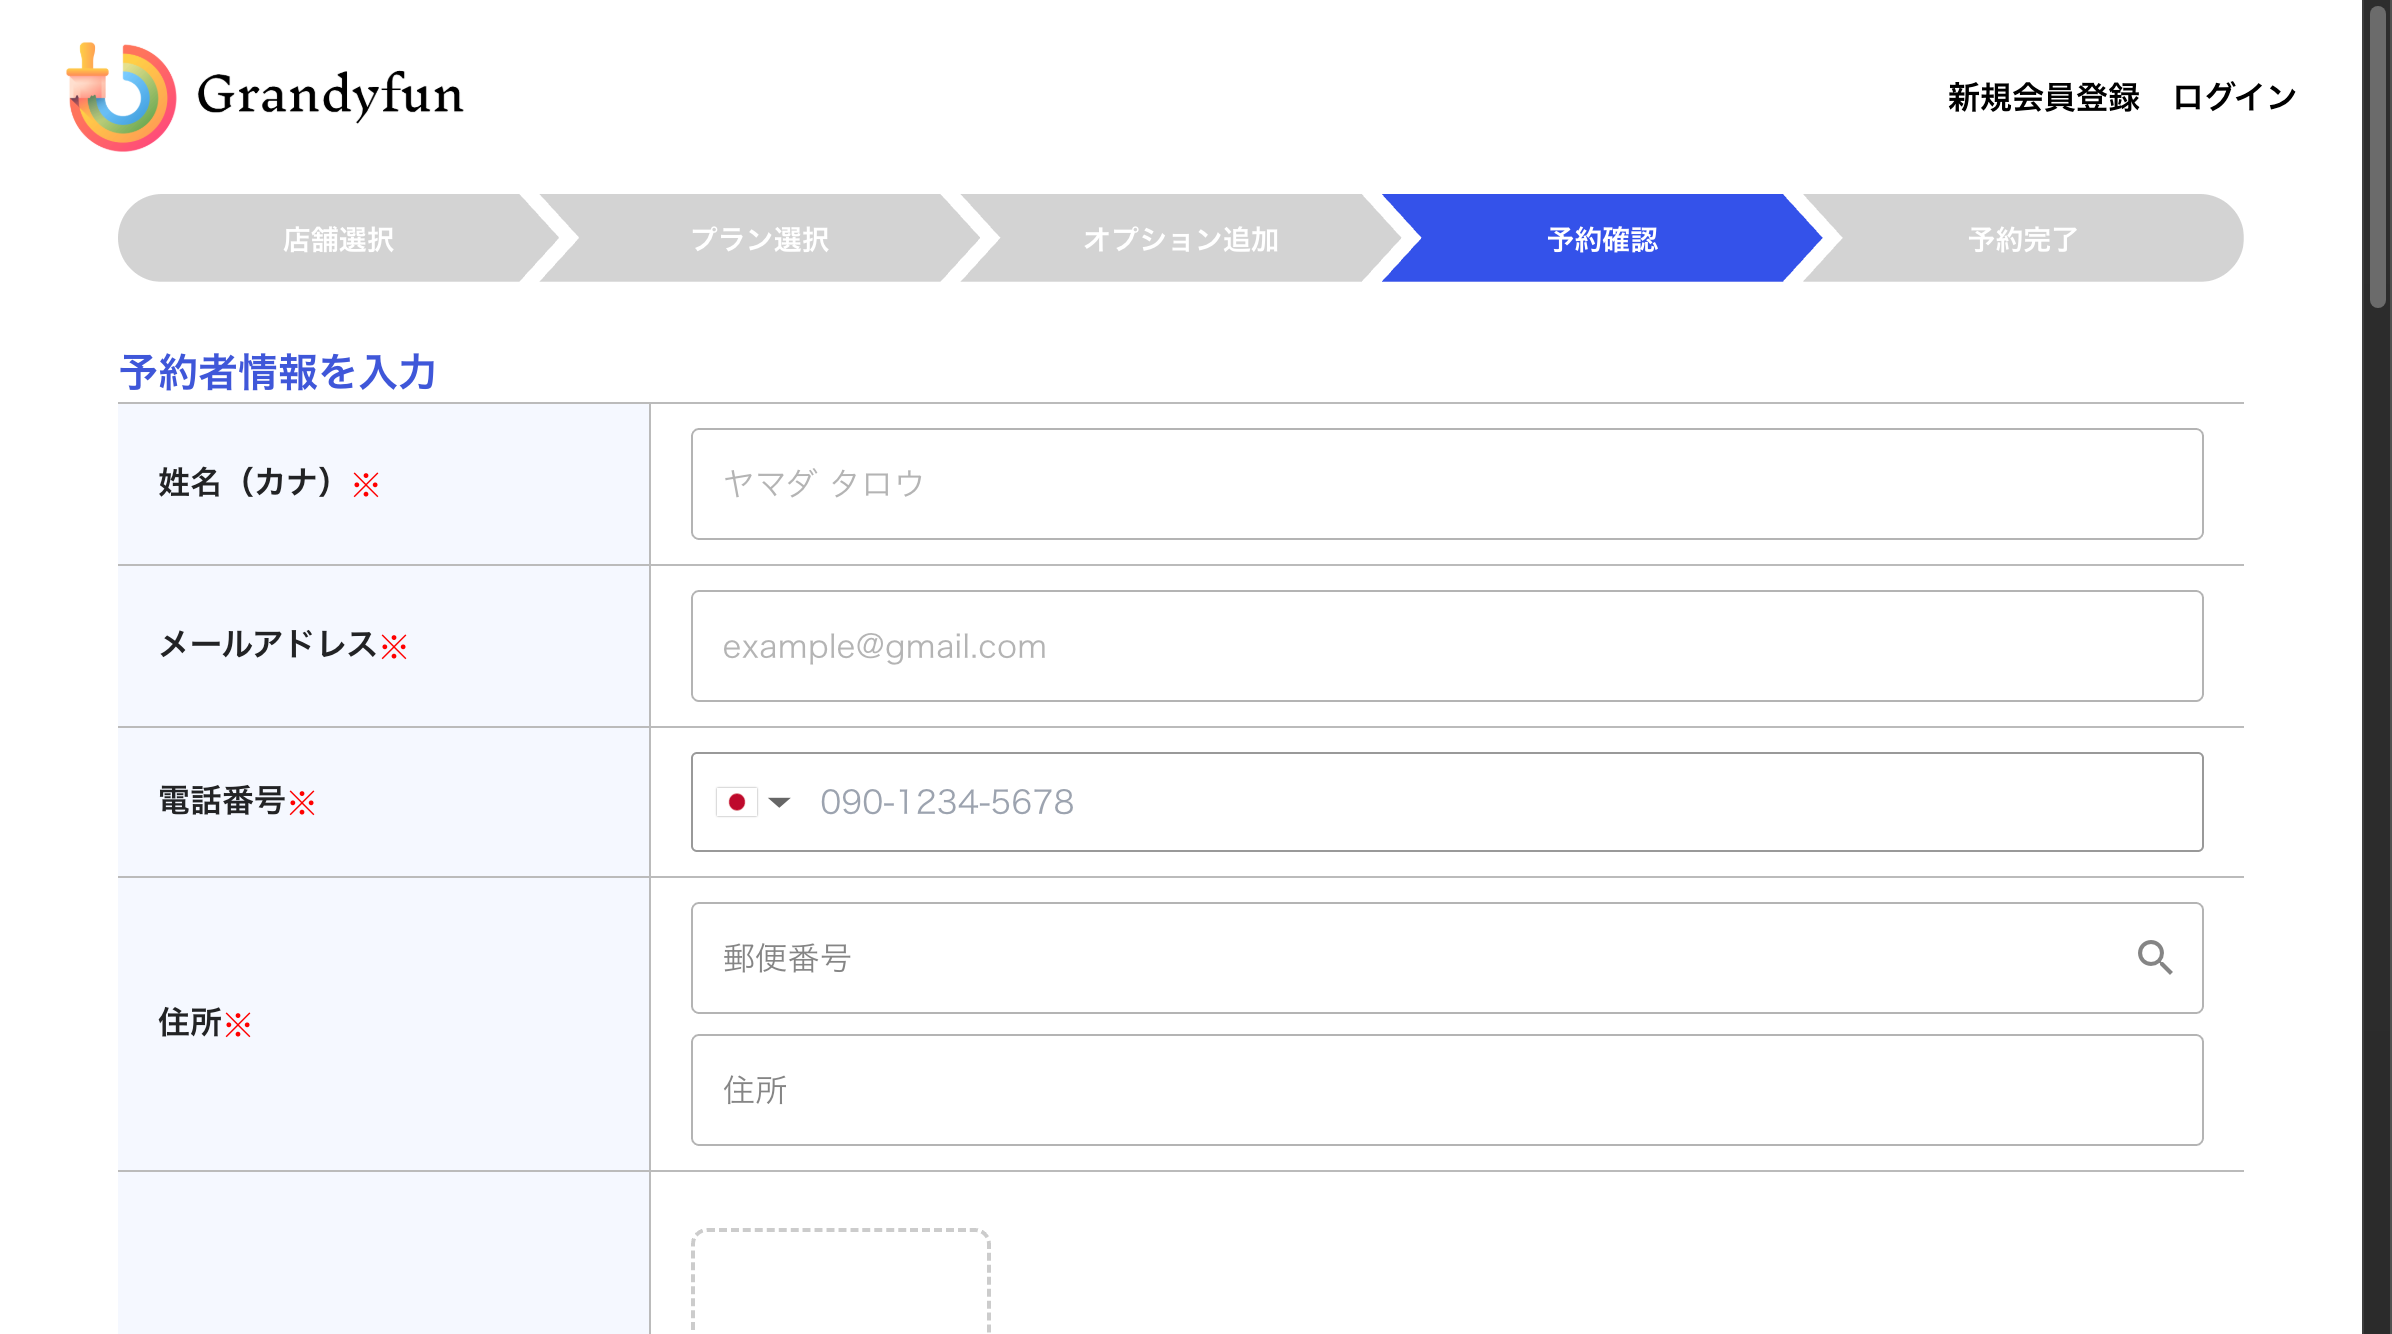Image resolution: width=2392 pixels, height=1334 pixels.
Task: Click the page vertical scrollbar thumb
Action: (x=2377, y=155)
